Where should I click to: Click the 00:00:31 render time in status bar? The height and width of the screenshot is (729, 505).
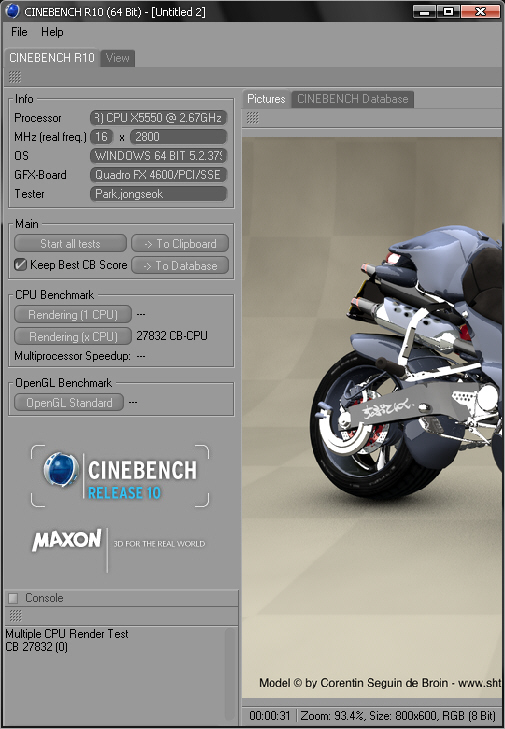point(270,716)
